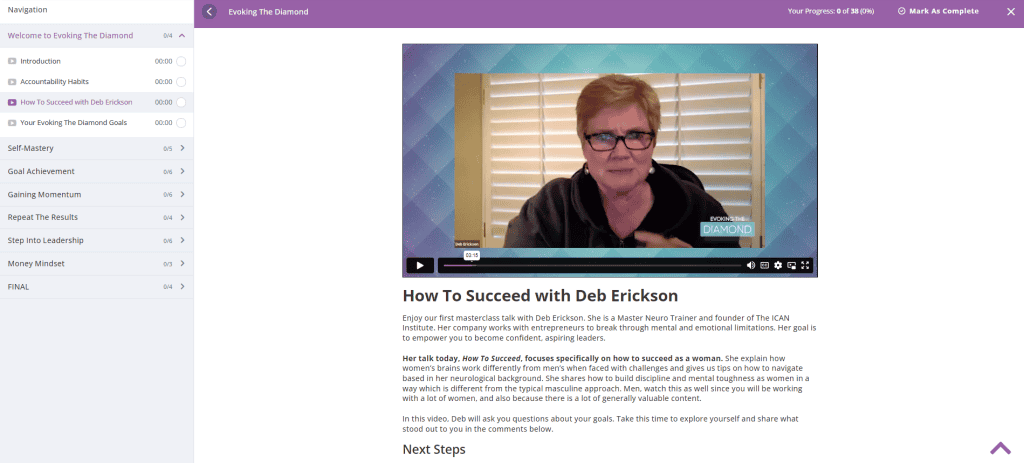
Task: Enter fullscreen video mode
Action: click(x=805, y=265)
